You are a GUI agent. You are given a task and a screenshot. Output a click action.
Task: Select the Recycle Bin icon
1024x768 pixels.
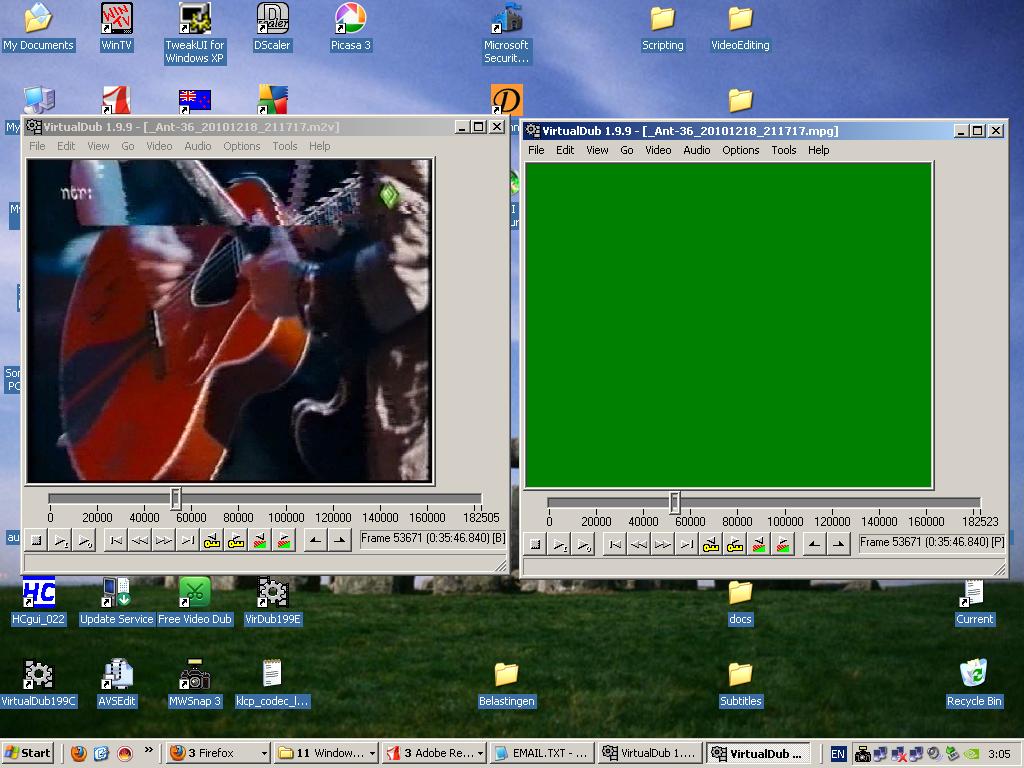coord(974,683)
